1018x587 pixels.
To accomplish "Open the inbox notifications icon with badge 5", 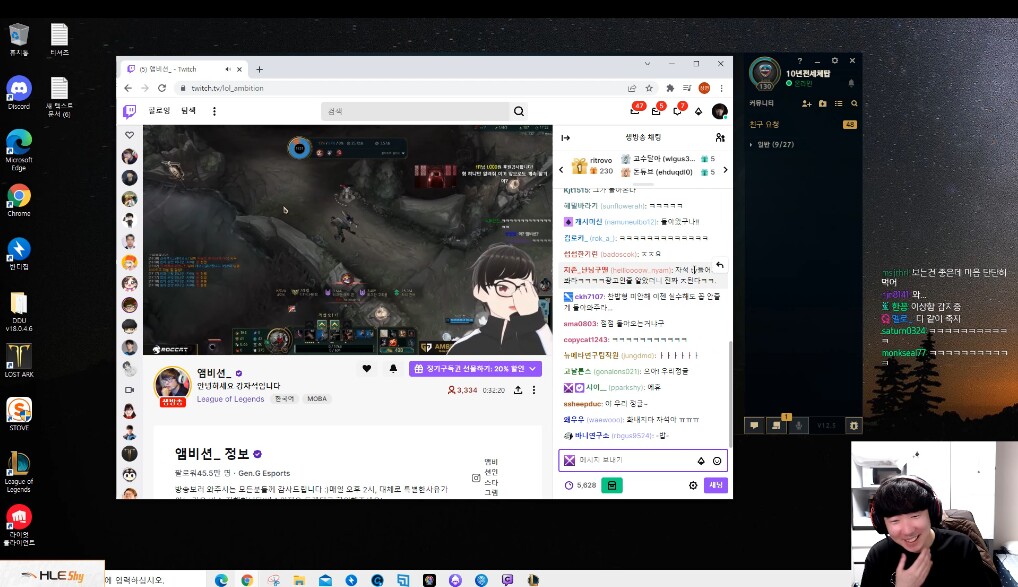I will 656,110.
